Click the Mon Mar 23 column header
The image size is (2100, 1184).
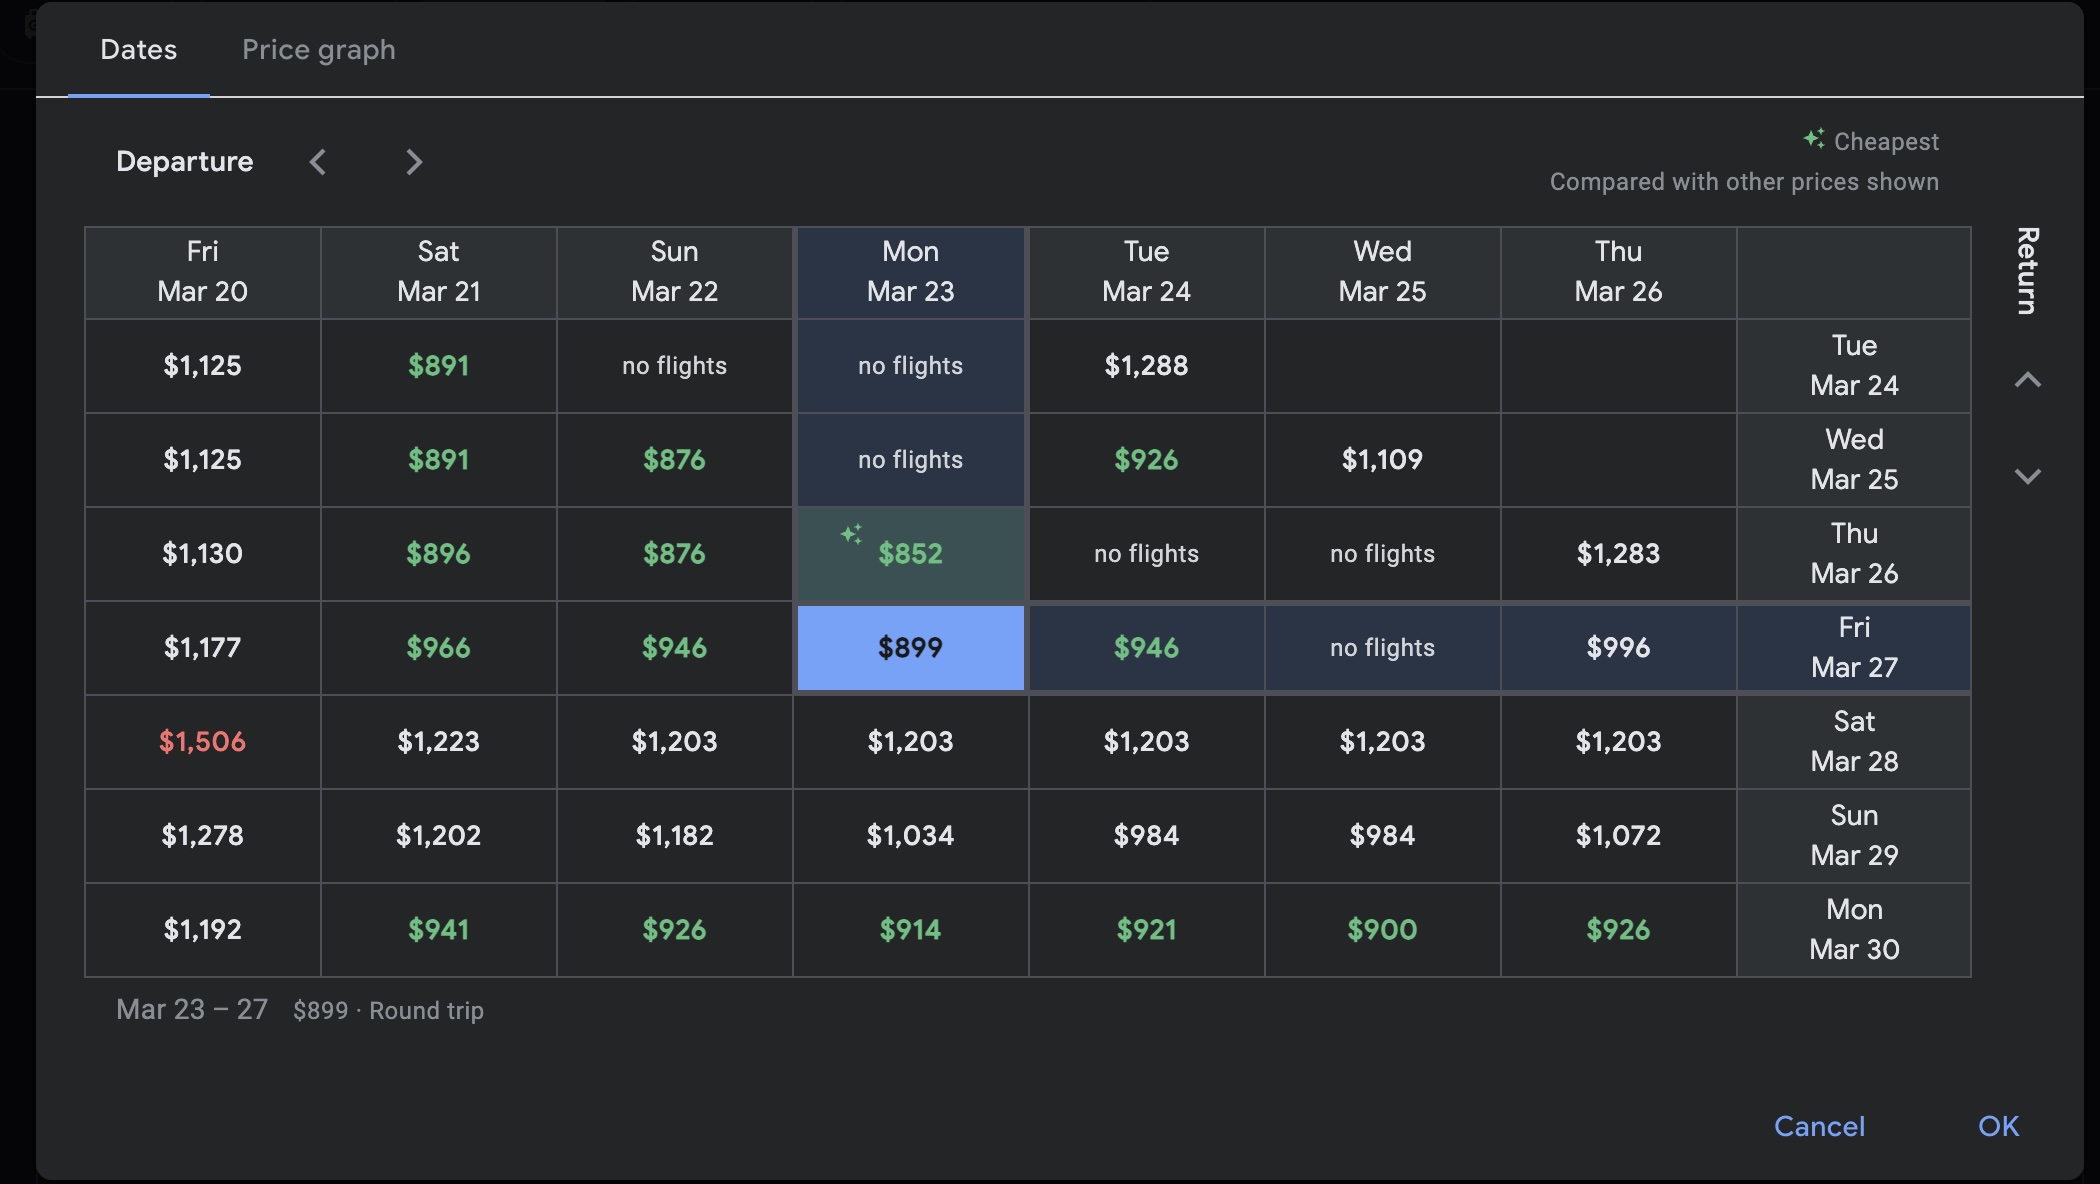(910, 272)
